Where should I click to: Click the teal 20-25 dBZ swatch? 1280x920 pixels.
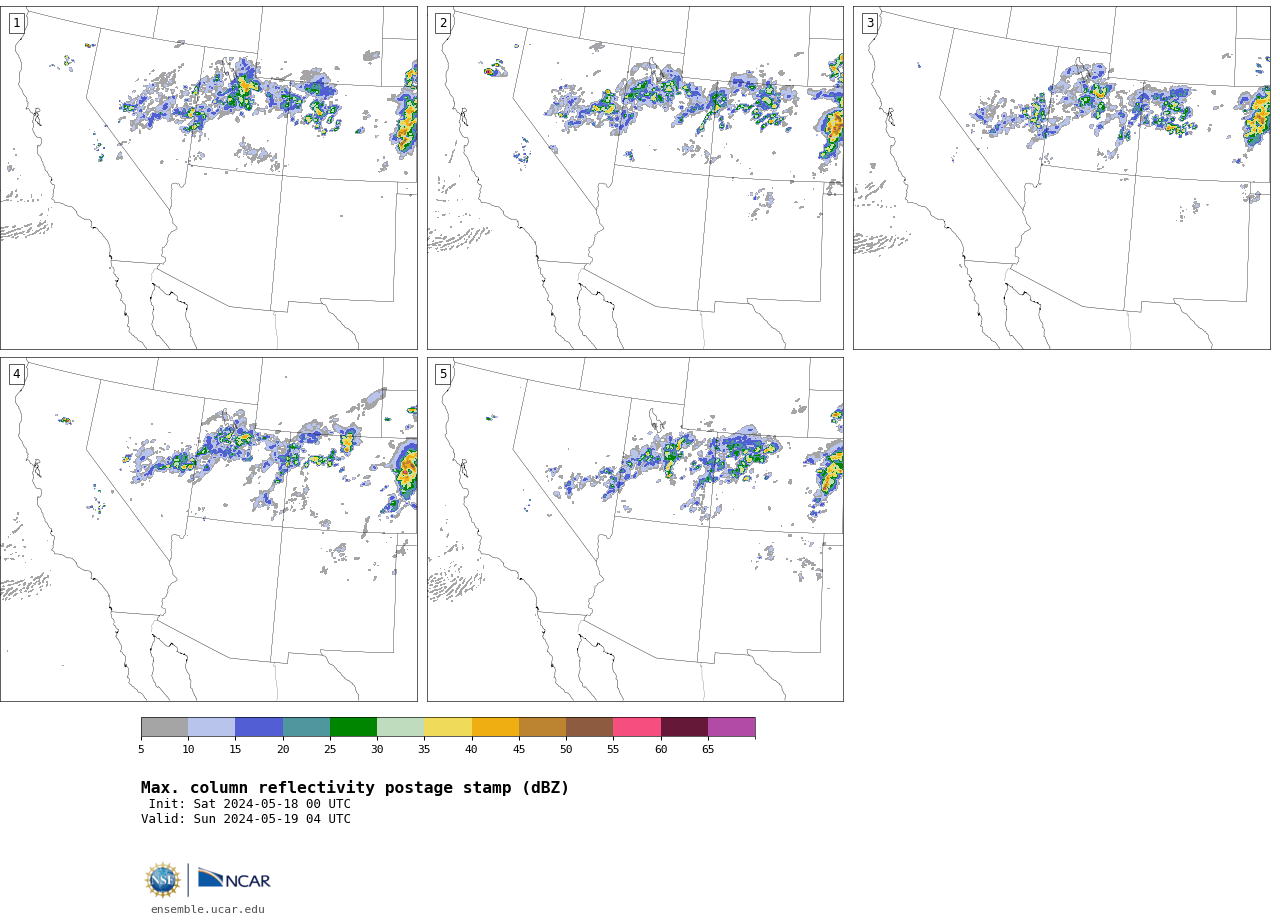pos(306,727)
